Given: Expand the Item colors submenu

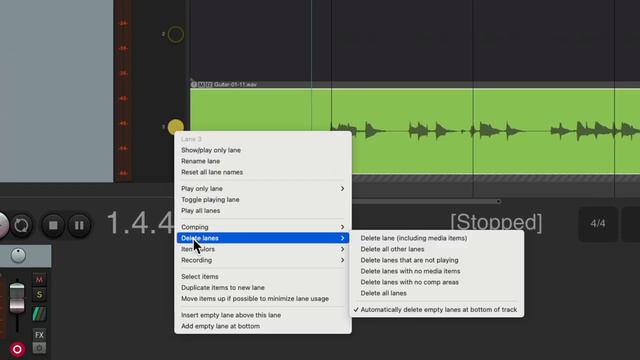Looking at the screenshot, I should (262, 249).
